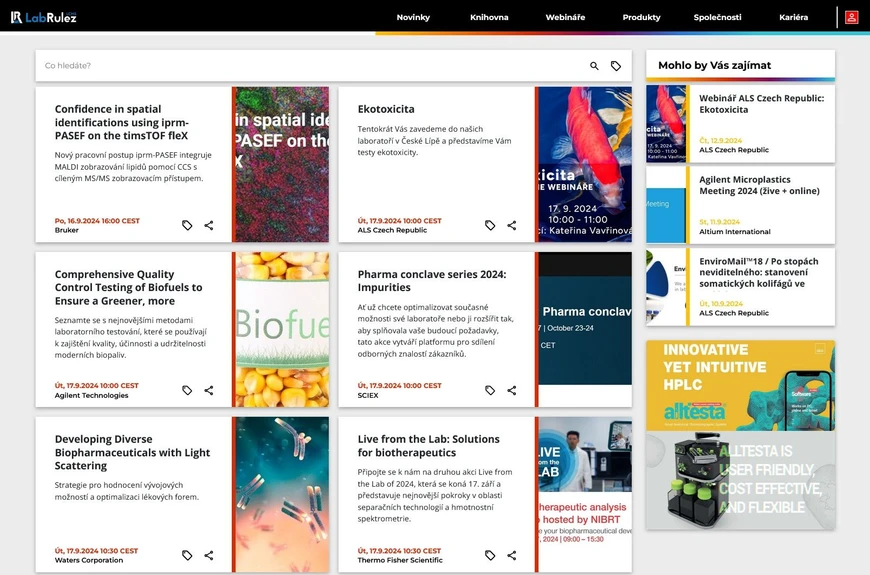
Task: Share the Developing Diverse Biopharmaceuticals card
Action: coord(209,555)
